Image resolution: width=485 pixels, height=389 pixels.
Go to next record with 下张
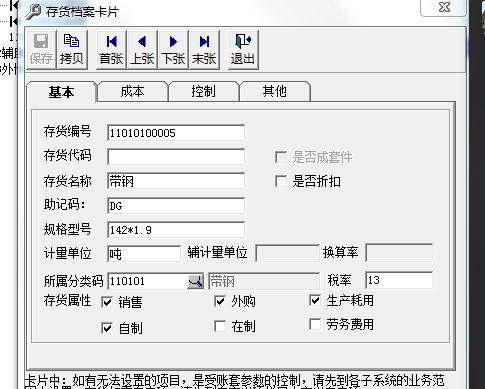[173, 50]
